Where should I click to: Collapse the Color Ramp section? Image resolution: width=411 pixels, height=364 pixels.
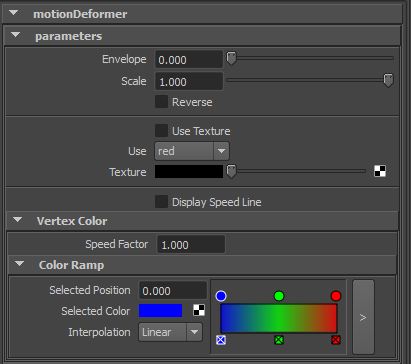tap(19, 264)
